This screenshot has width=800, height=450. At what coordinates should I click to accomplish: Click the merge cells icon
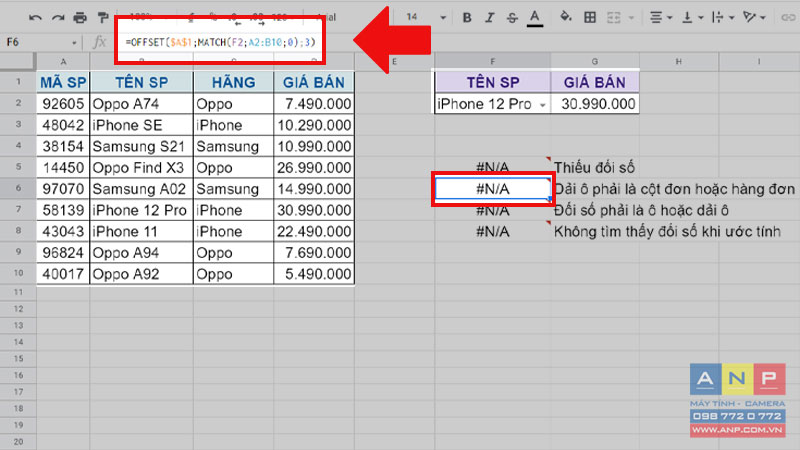coord(613,18)
